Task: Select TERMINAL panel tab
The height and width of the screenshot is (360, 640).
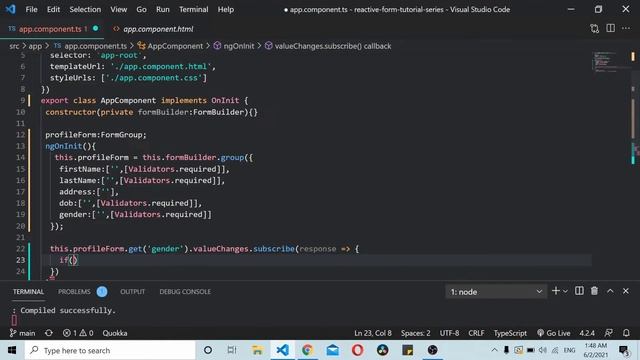Action: point(28,291)
